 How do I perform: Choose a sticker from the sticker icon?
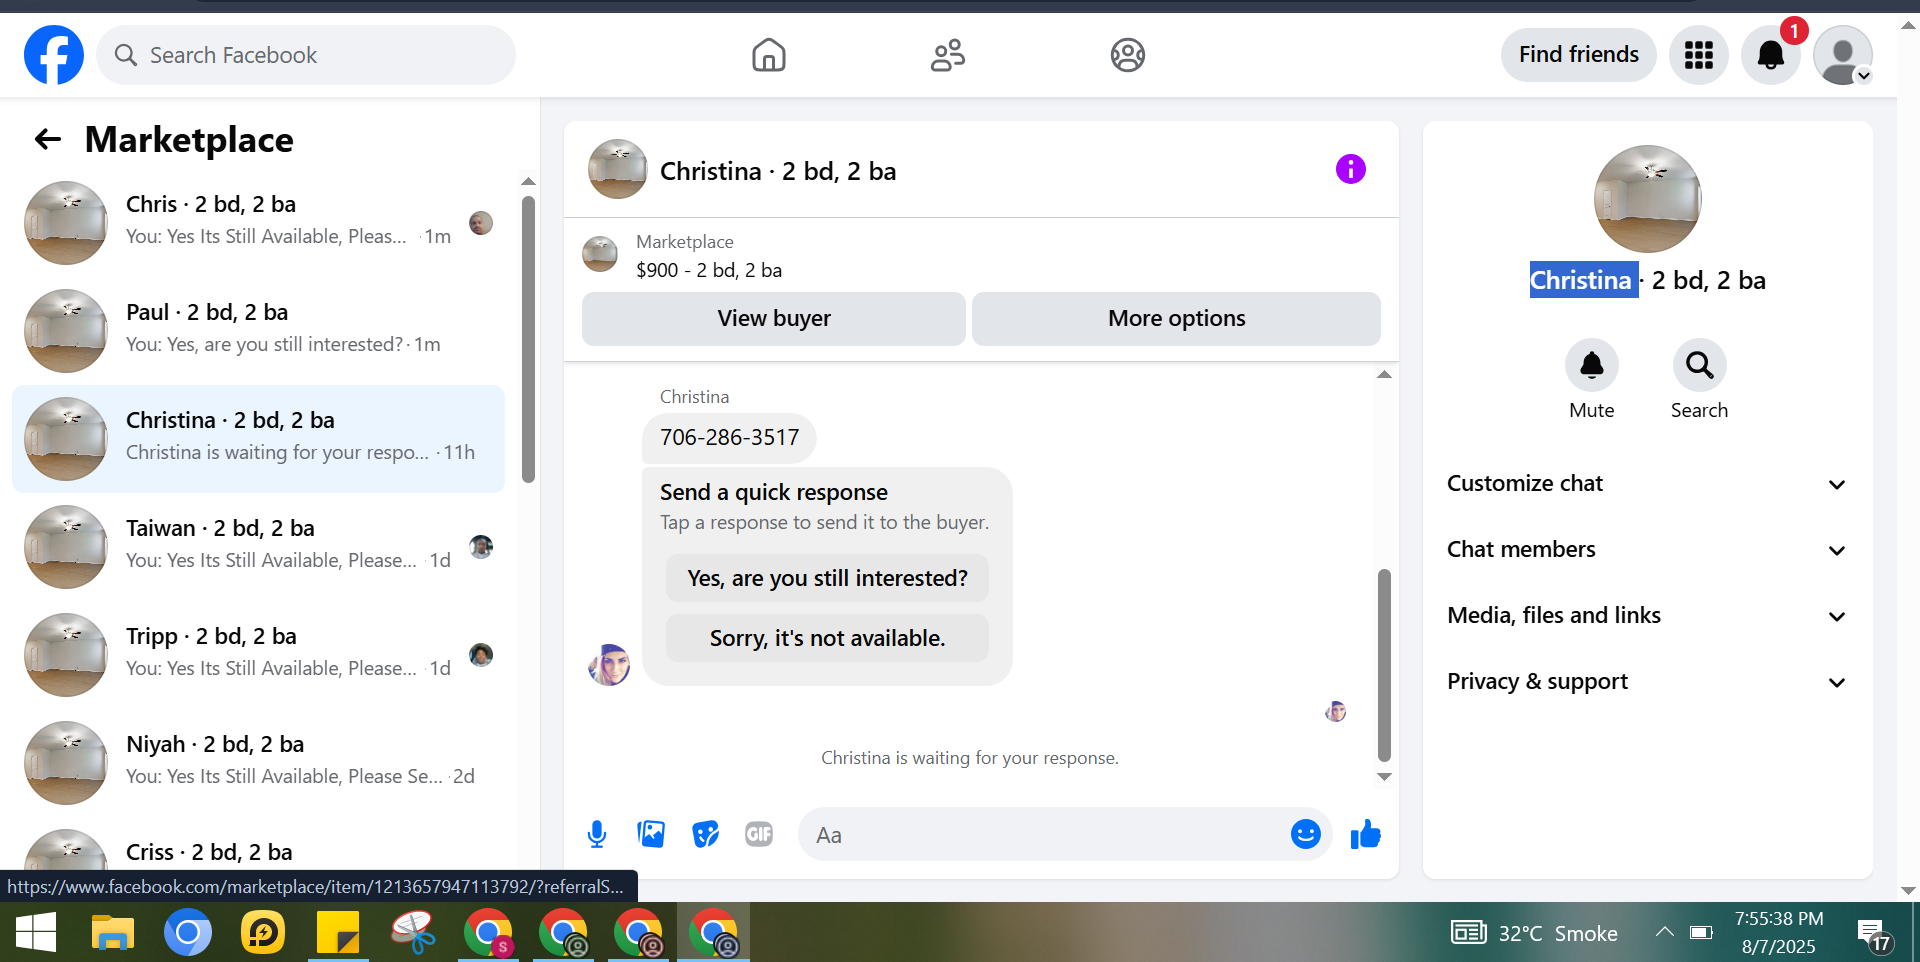[x=705, y=834]
